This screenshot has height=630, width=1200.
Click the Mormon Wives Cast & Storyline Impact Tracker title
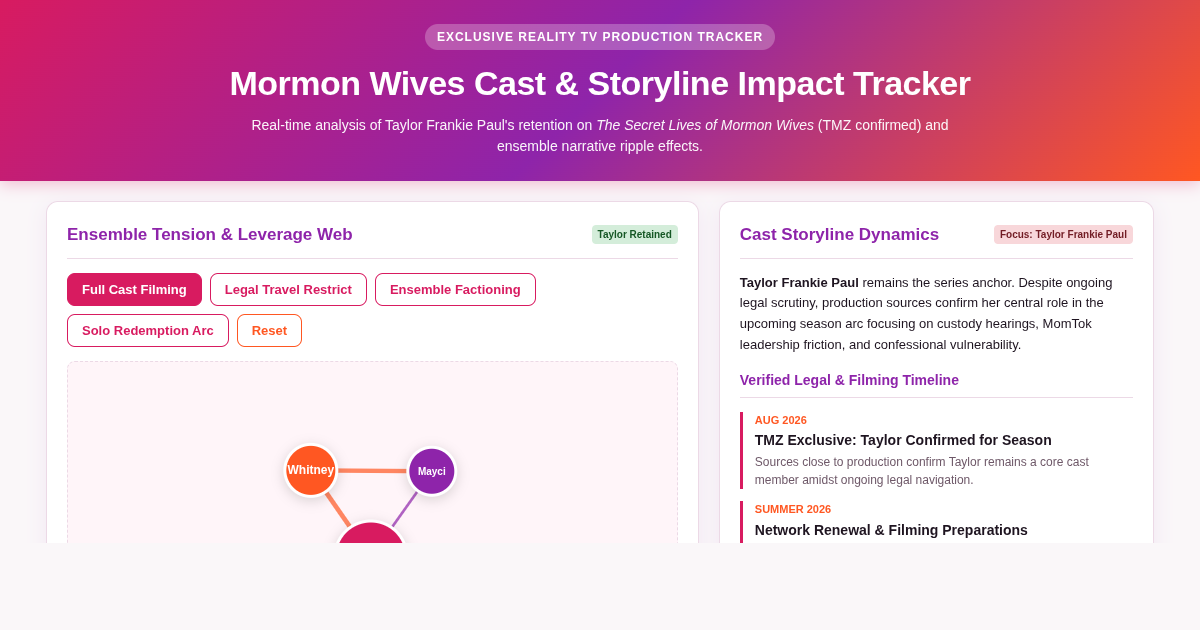(x=600, y=83)
